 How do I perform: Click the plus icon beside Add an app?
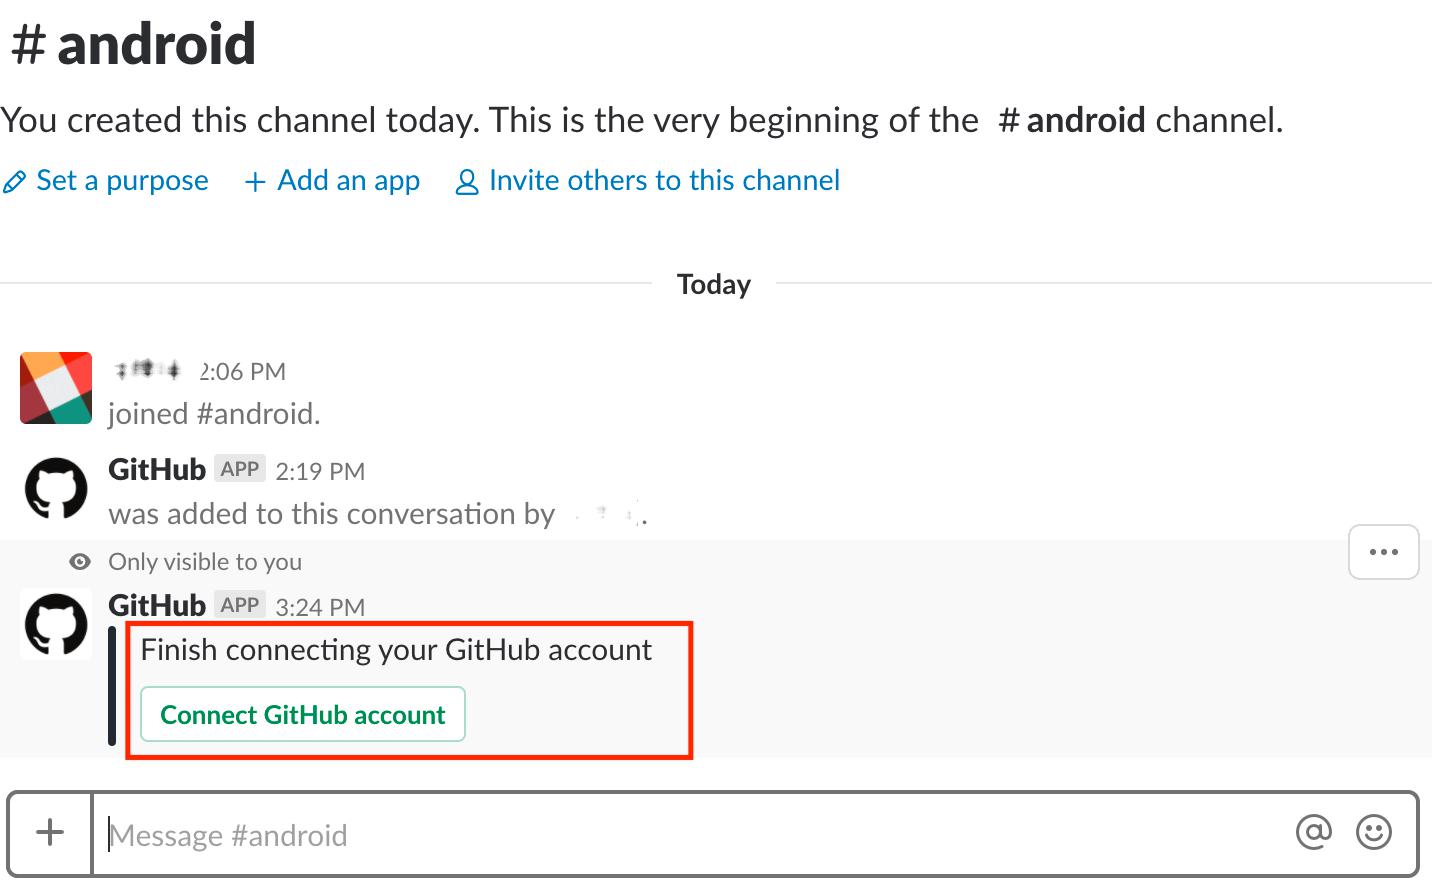[255, 182]
